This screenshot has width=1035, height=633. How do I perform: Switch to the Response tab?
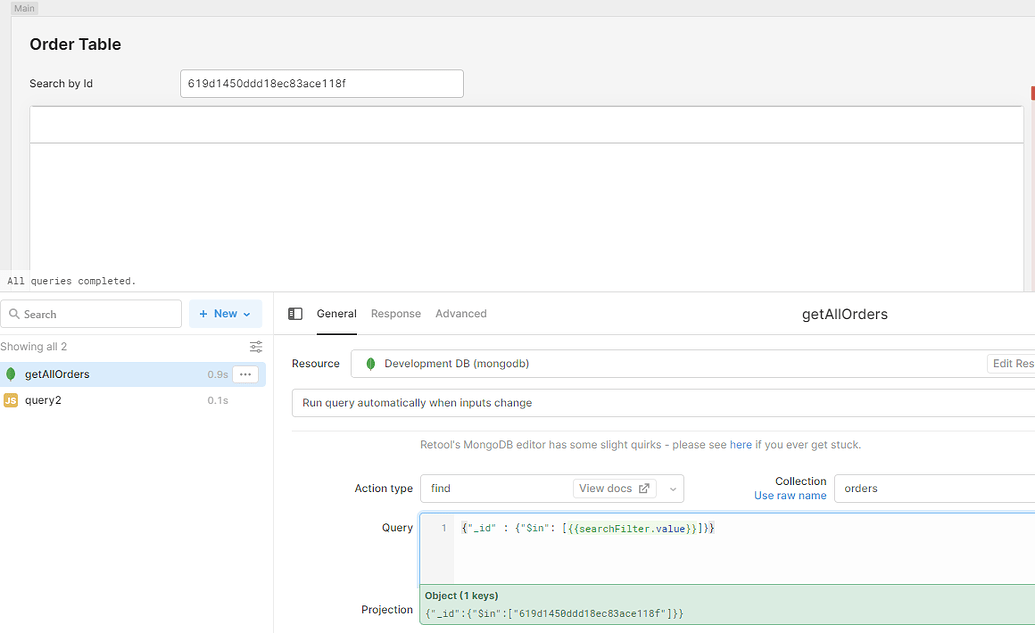396,313
